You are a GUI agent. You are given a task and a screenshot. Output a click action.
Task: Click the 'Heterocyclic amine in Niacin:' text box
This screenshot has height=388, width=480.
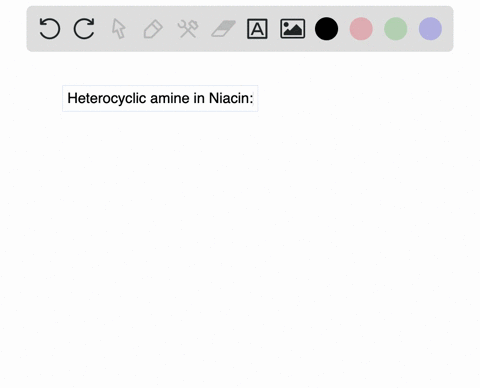click(160, 98)
